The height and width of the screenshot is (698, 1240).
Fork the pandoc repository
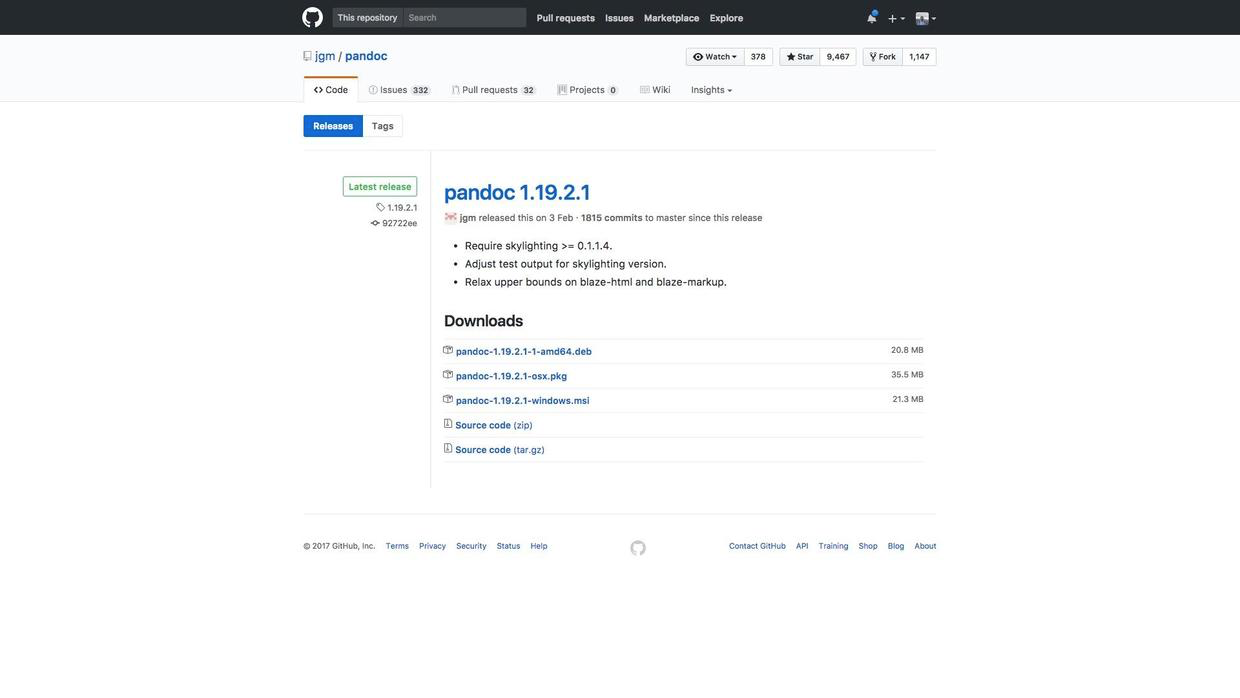(883, 57)
